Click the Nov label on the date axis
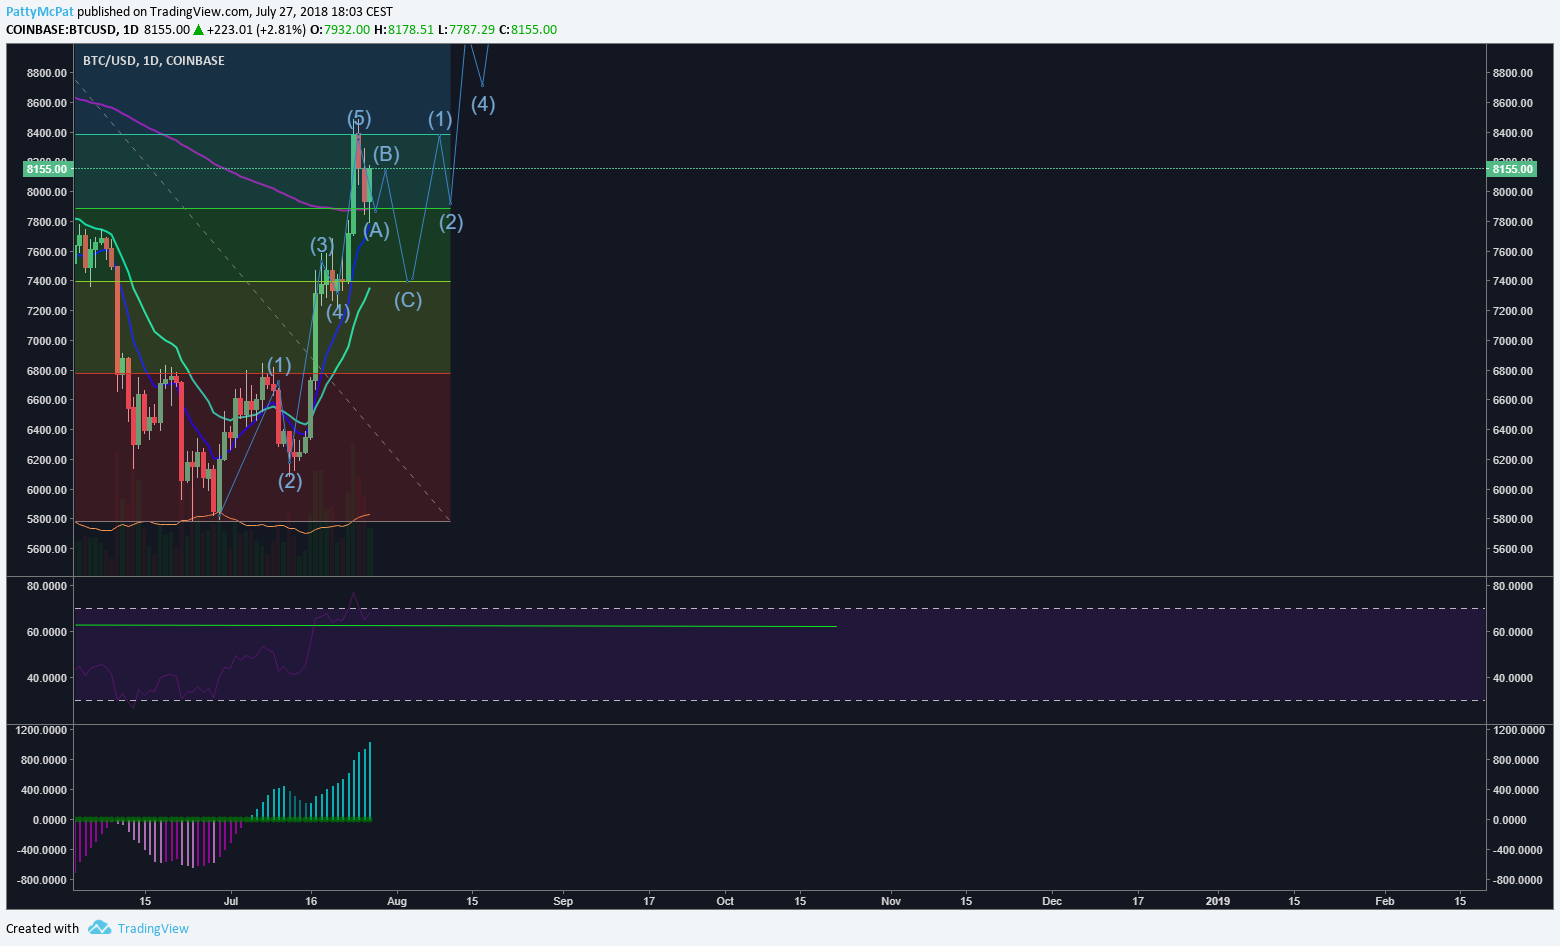The image size is (1560, 946). [x=891, y=901]
